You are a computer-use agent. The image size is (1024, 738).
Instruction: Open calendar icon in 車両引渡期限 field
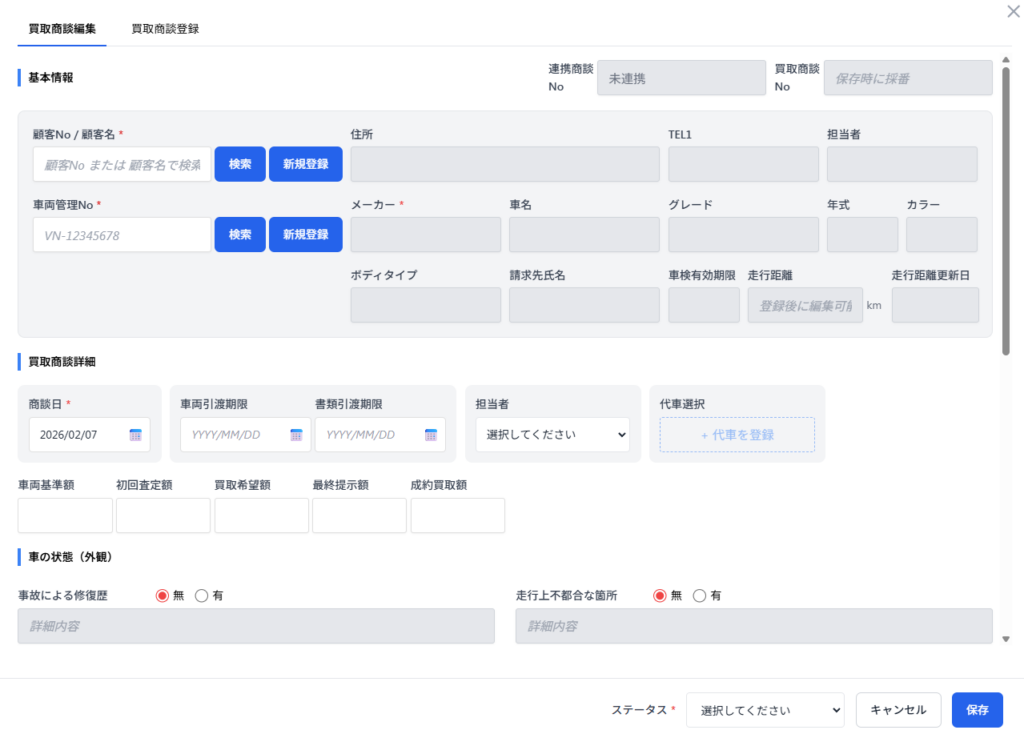click(296, 435)
